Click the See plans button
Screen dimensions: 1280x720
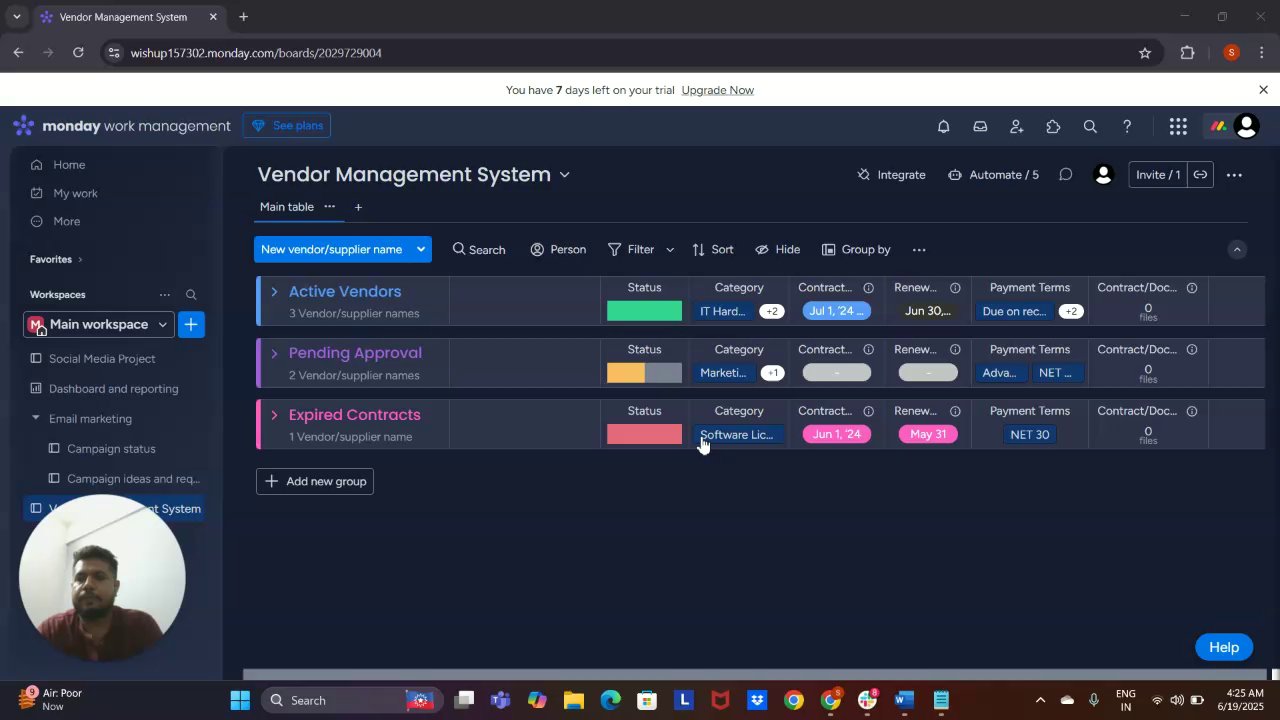pos(287,126)
